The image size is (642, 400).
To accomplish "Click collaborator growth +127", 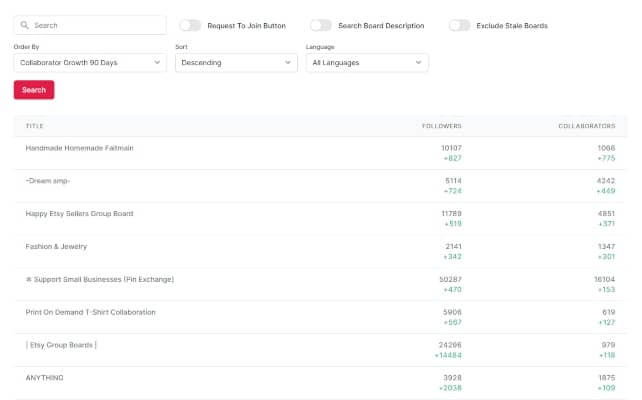I will 606,322.
